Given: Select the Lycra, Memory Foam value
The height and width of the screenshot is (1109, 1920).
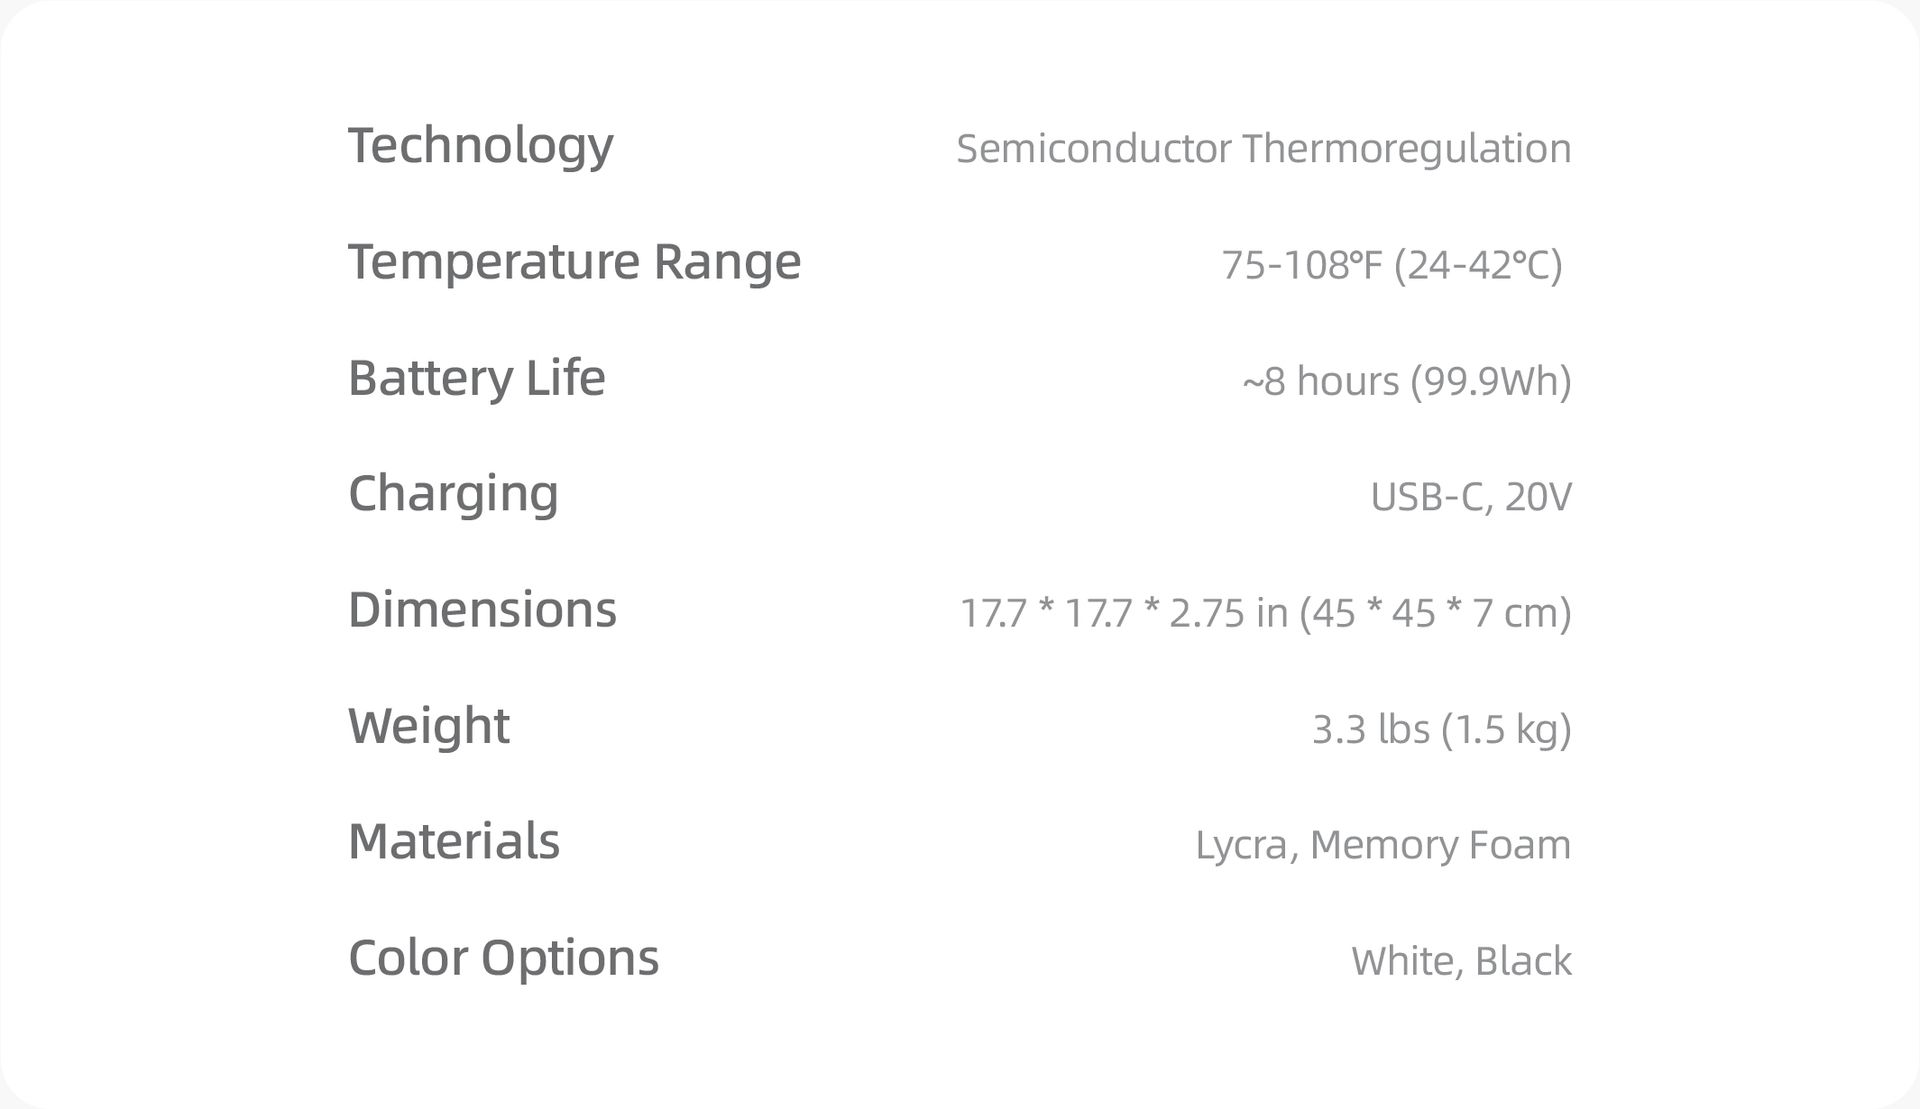Looking at the screenshot, I should [x=1383, y=845].
